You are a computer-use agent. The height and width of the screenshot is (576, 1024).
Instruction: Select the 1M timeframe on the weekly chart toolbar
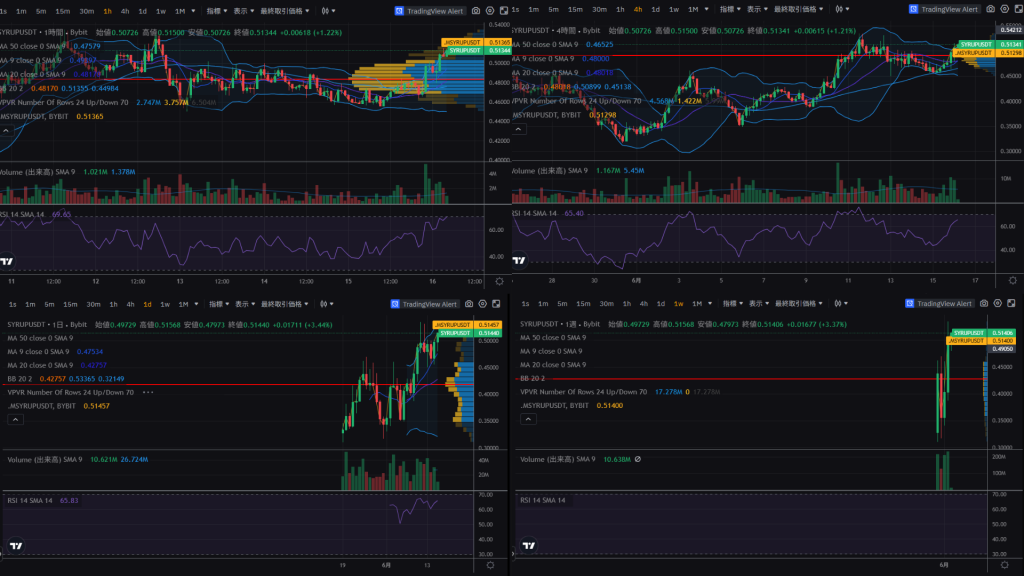(697, 304)
